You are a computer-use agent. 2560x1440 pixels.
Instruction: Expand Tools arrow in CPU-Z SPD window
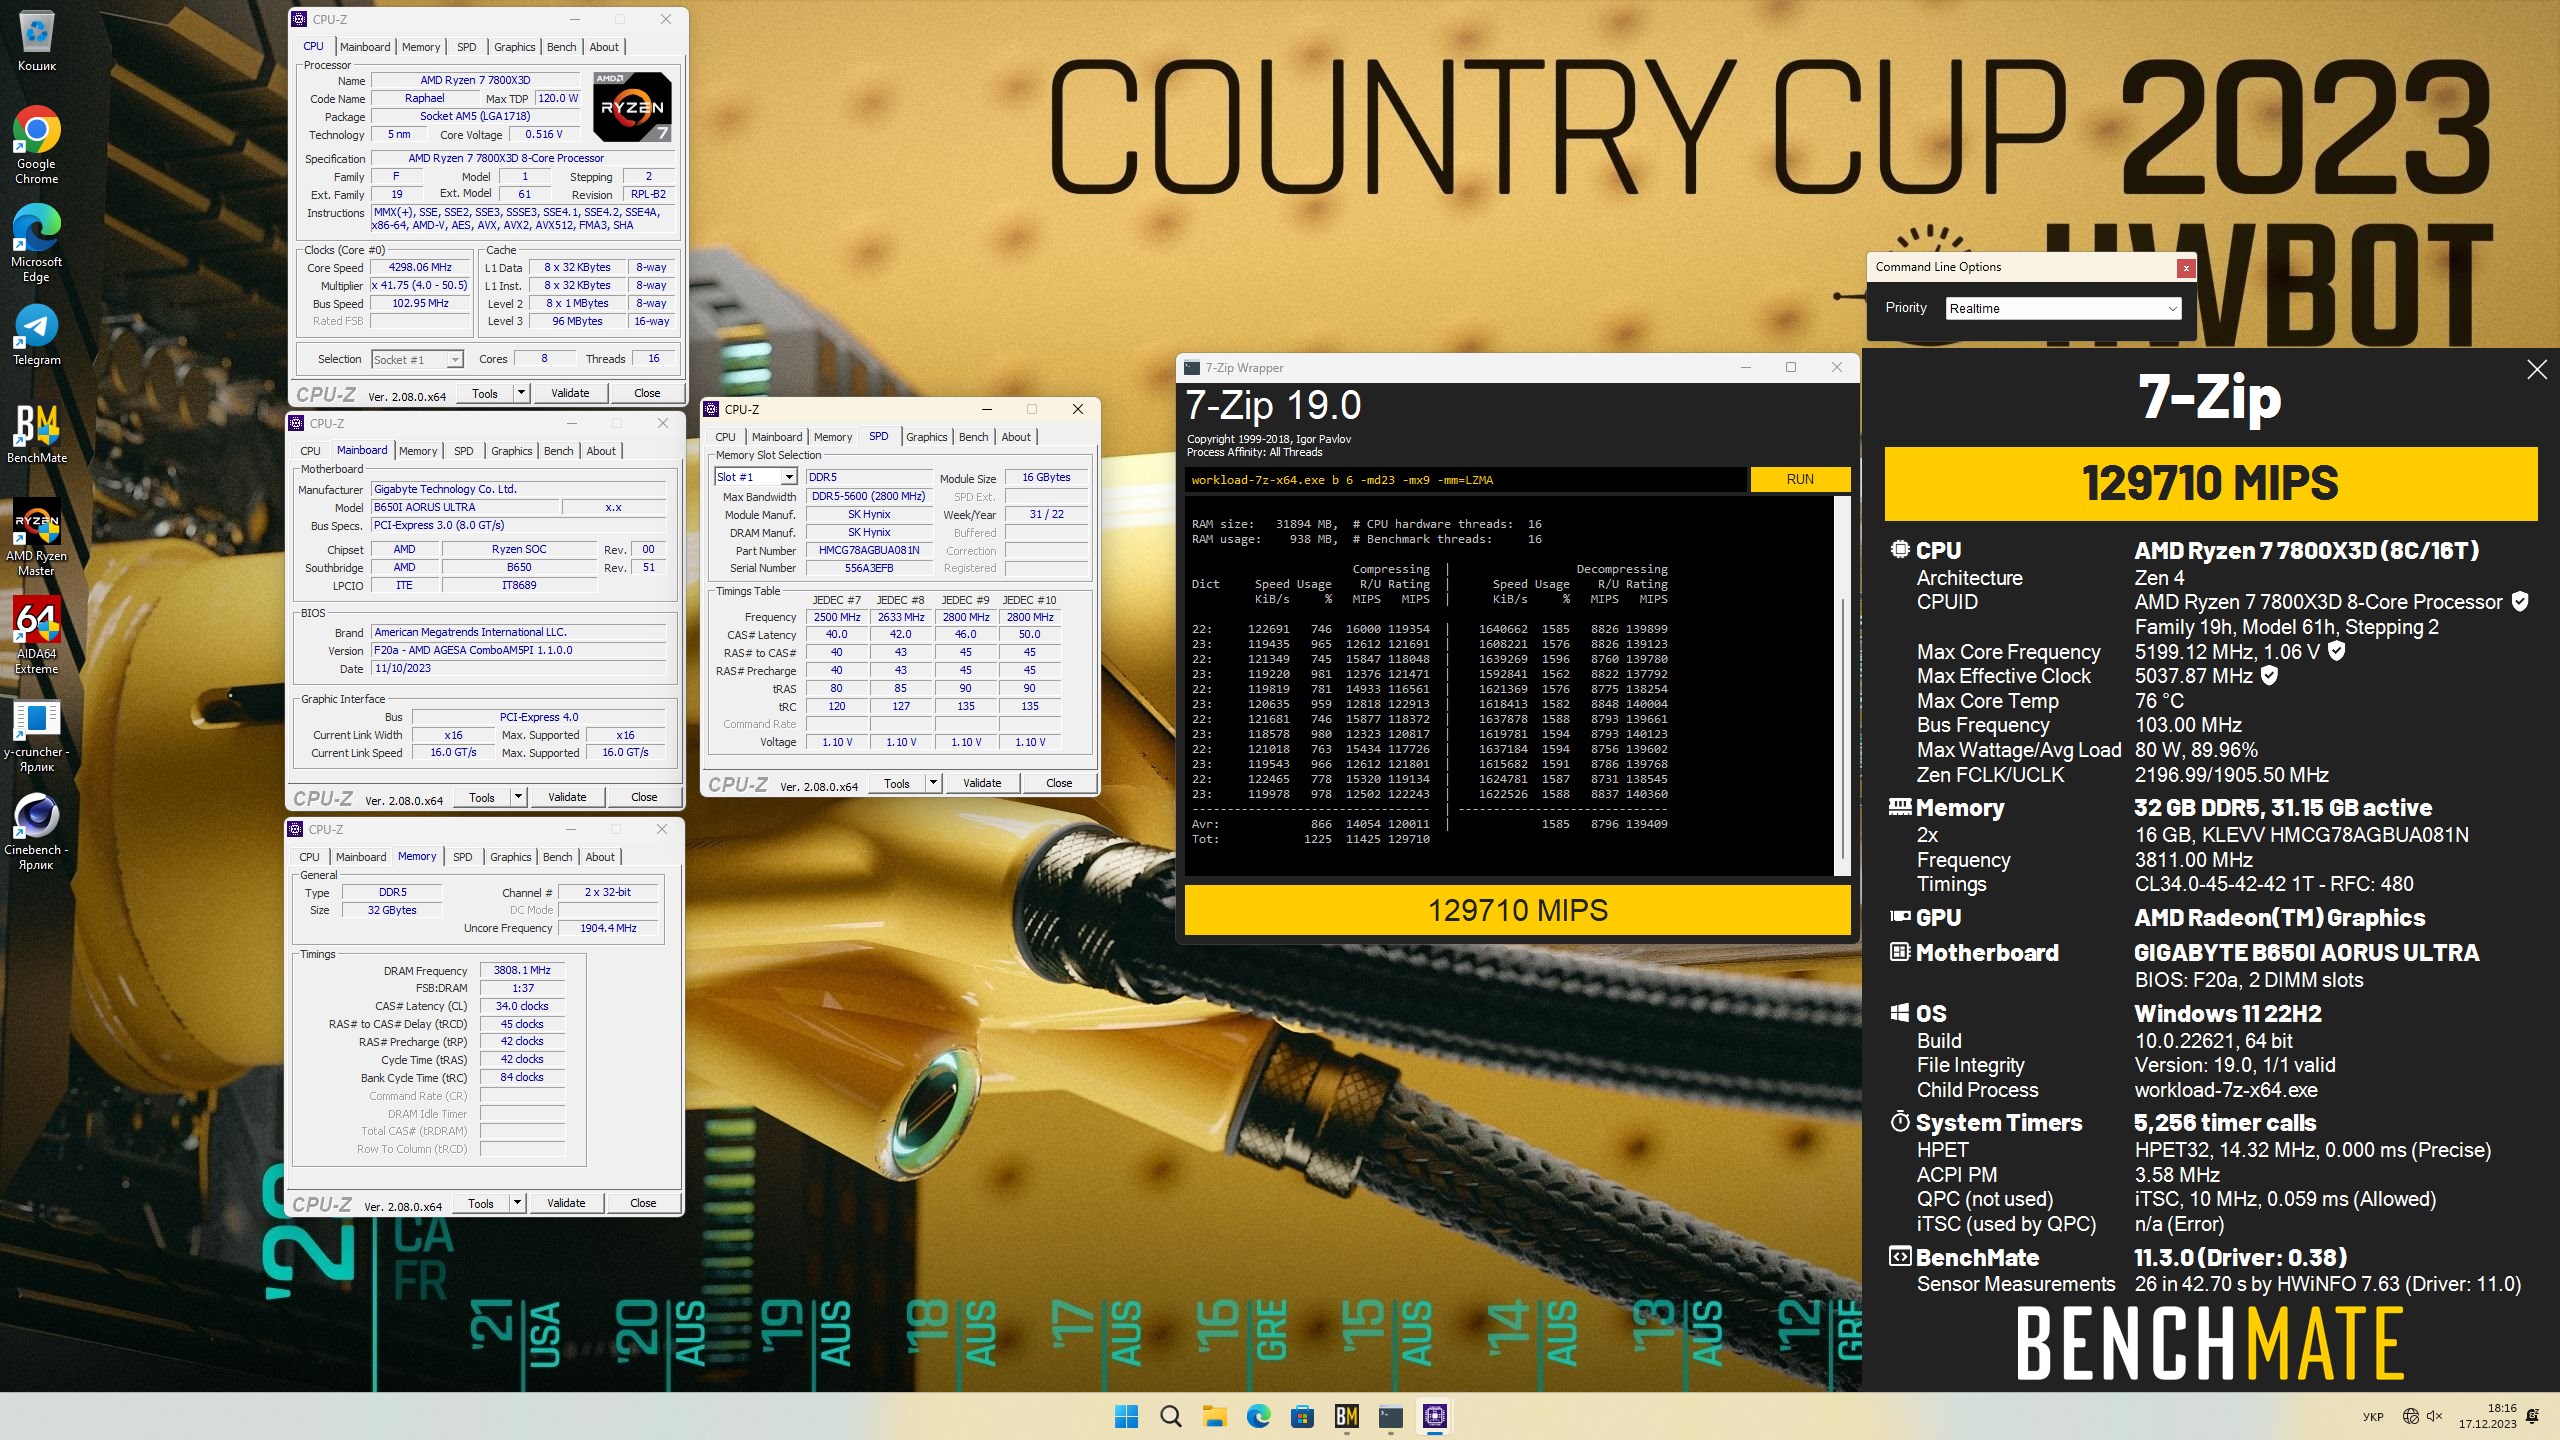tap(932, 783)
